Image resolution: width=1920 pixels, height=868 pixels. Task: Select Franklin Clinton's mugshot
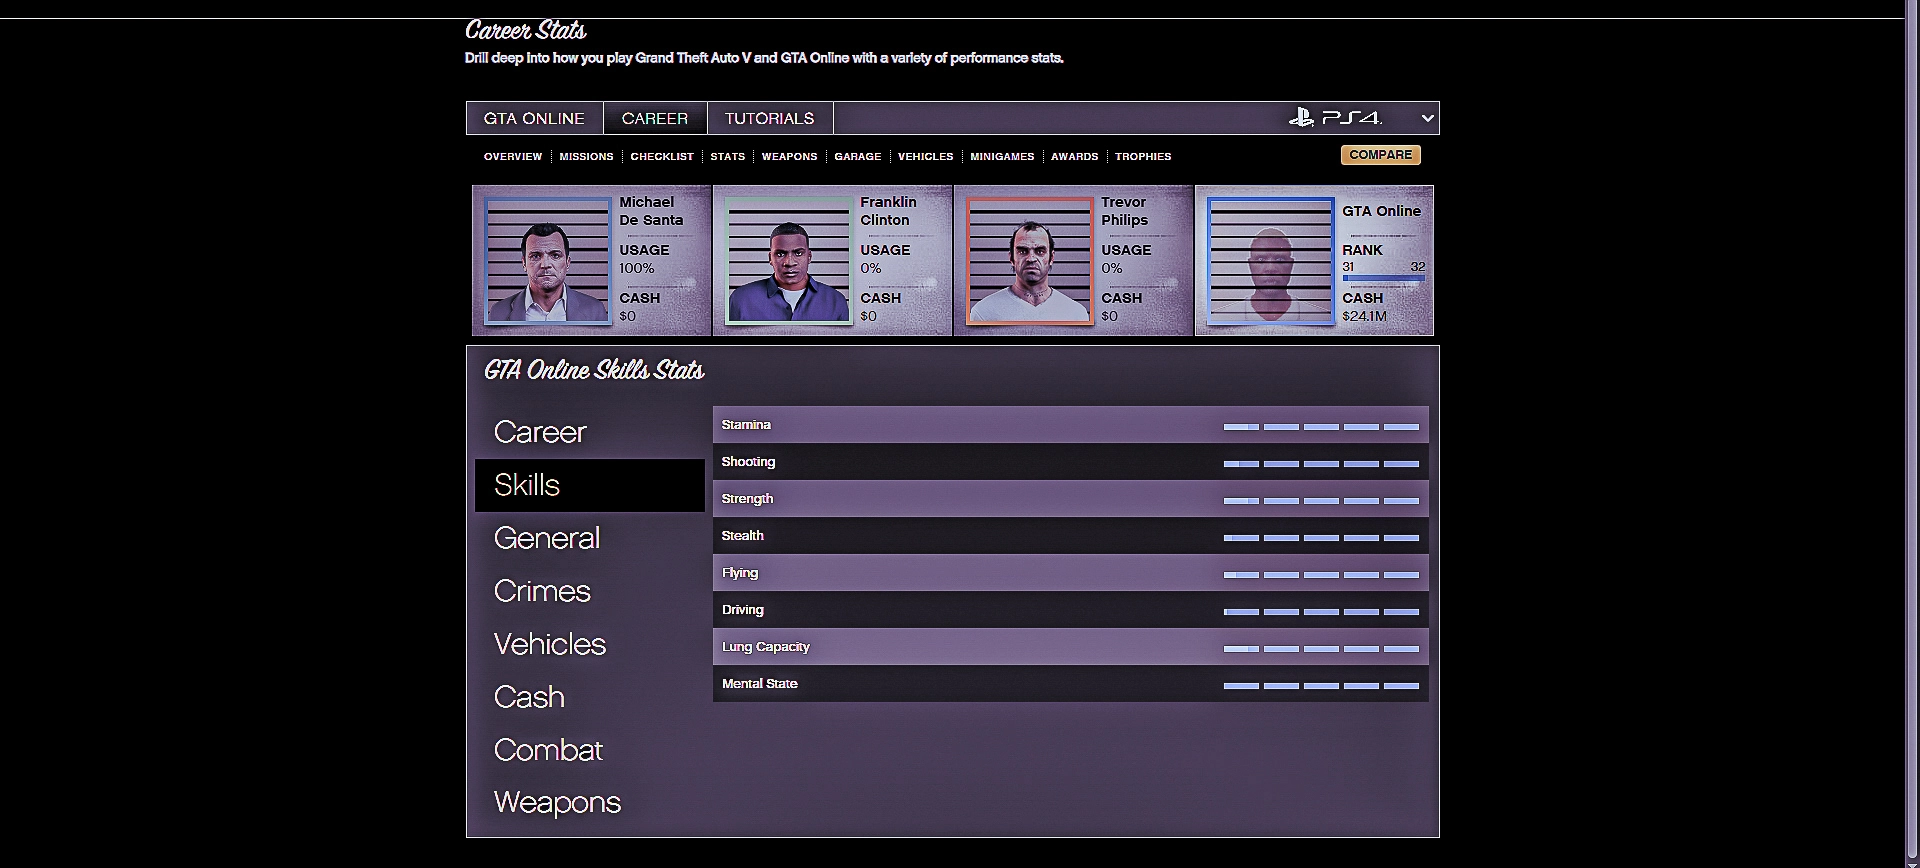[789, 261]
